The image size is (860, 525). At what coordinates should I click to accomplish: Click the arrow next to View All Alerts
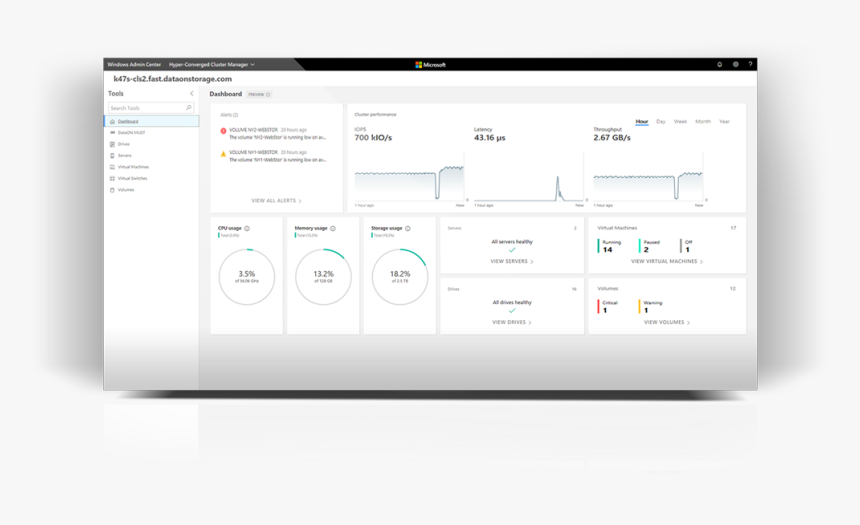click(300, 201)
